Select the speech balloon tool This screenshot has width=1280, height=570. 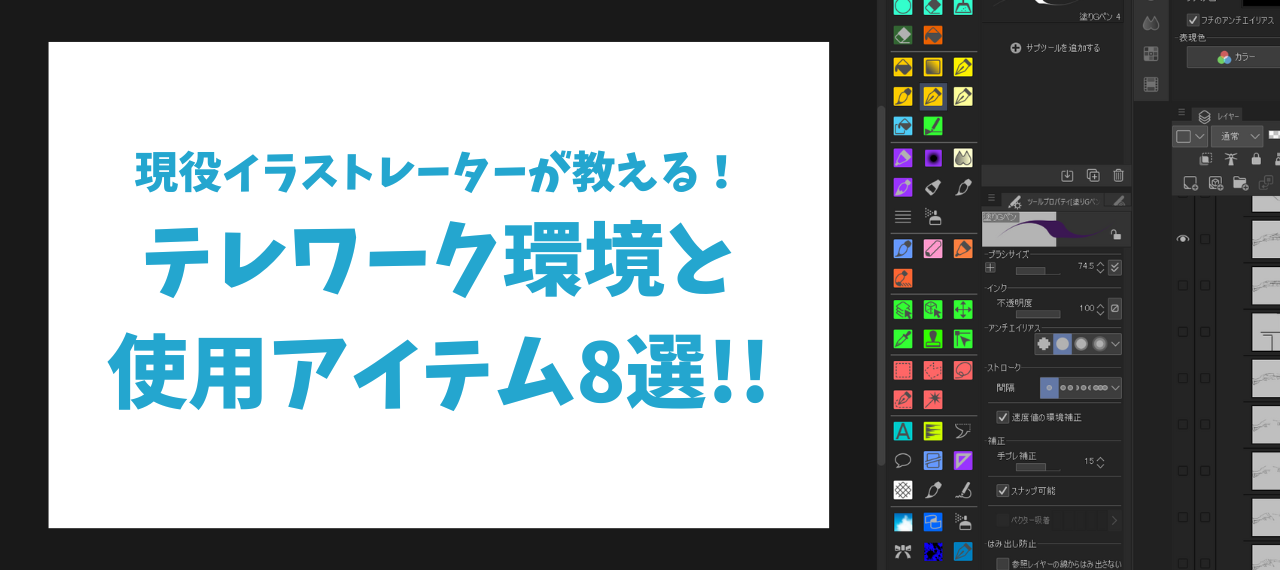pos(903,461)
